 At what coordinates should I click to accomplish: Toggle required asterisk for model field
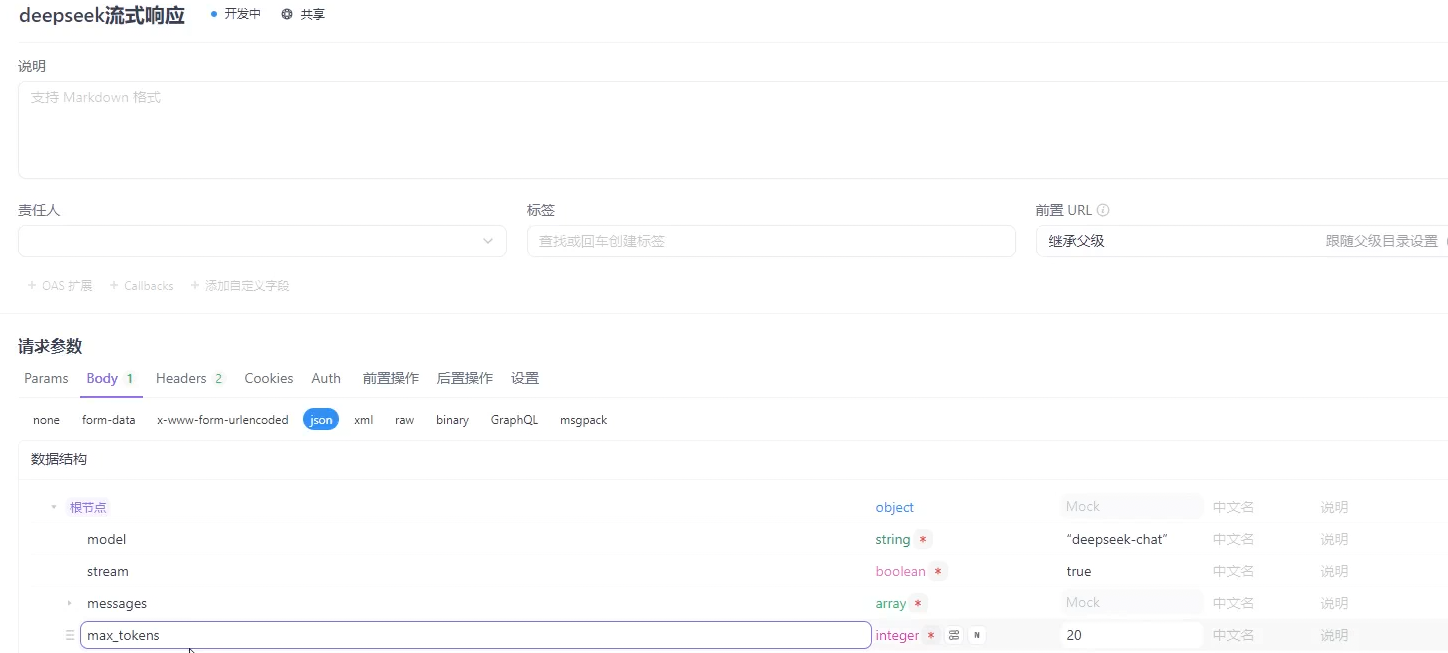coord(923,539)
